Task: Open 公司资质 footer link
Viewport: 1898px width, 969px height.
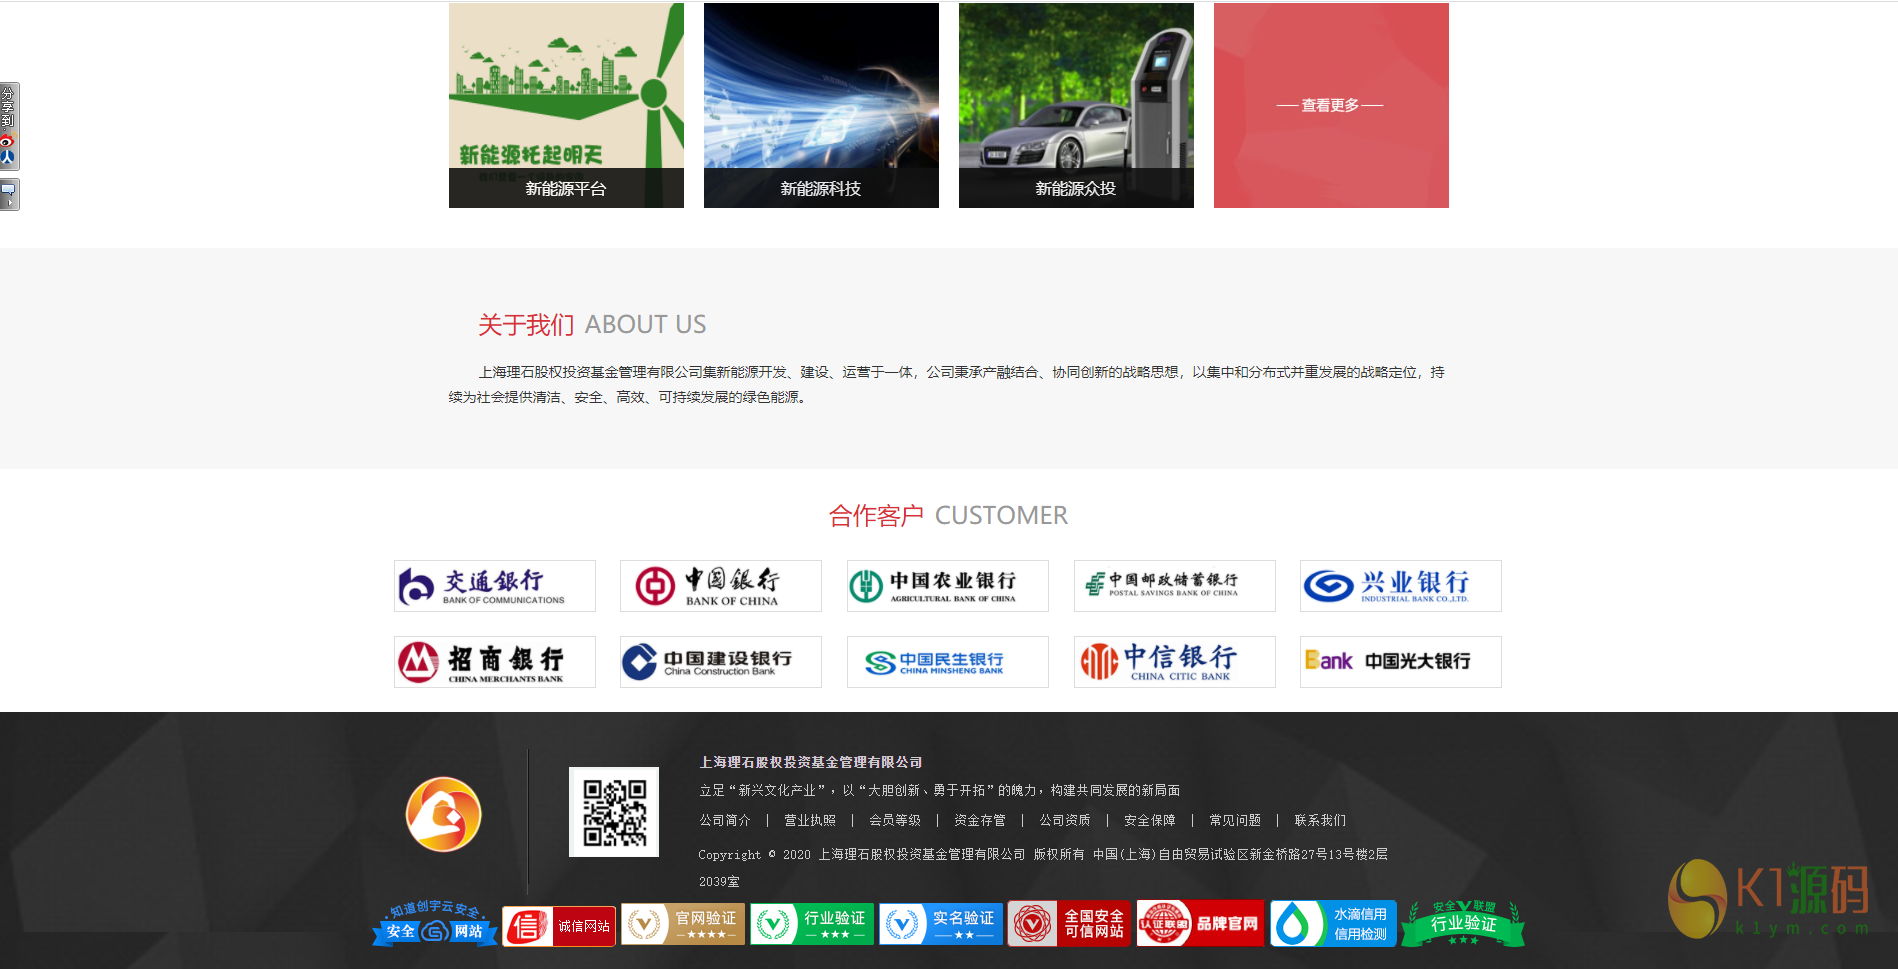Action: [1065, 820]
